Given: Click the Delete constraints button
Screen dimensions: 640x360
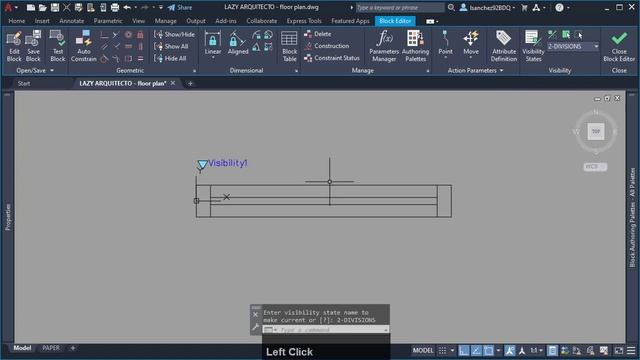Looking at the screenshot, I should tap(318, 34).
